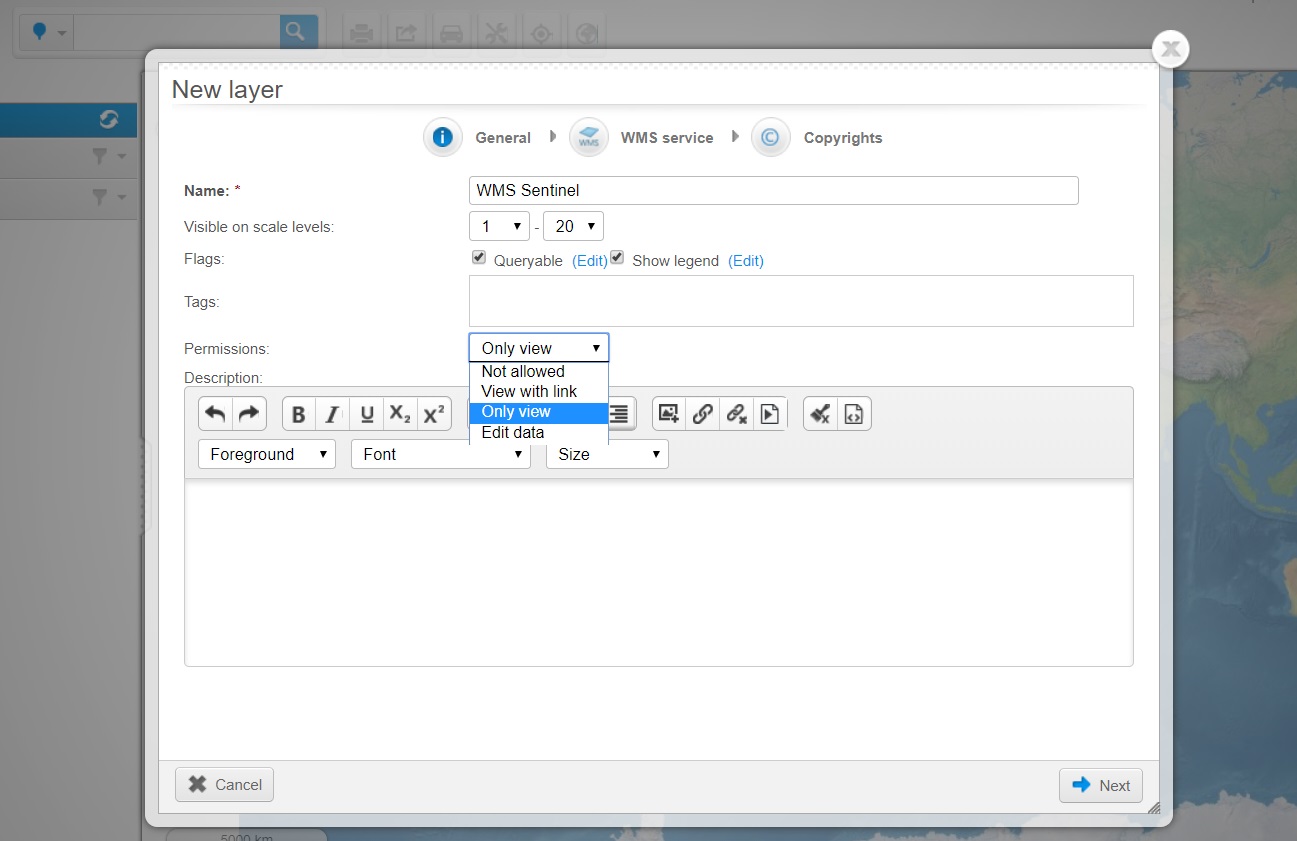Click the car routing icon in map toolbar
The height and width of the screenshot is (841, 1297).
point(451,34)
